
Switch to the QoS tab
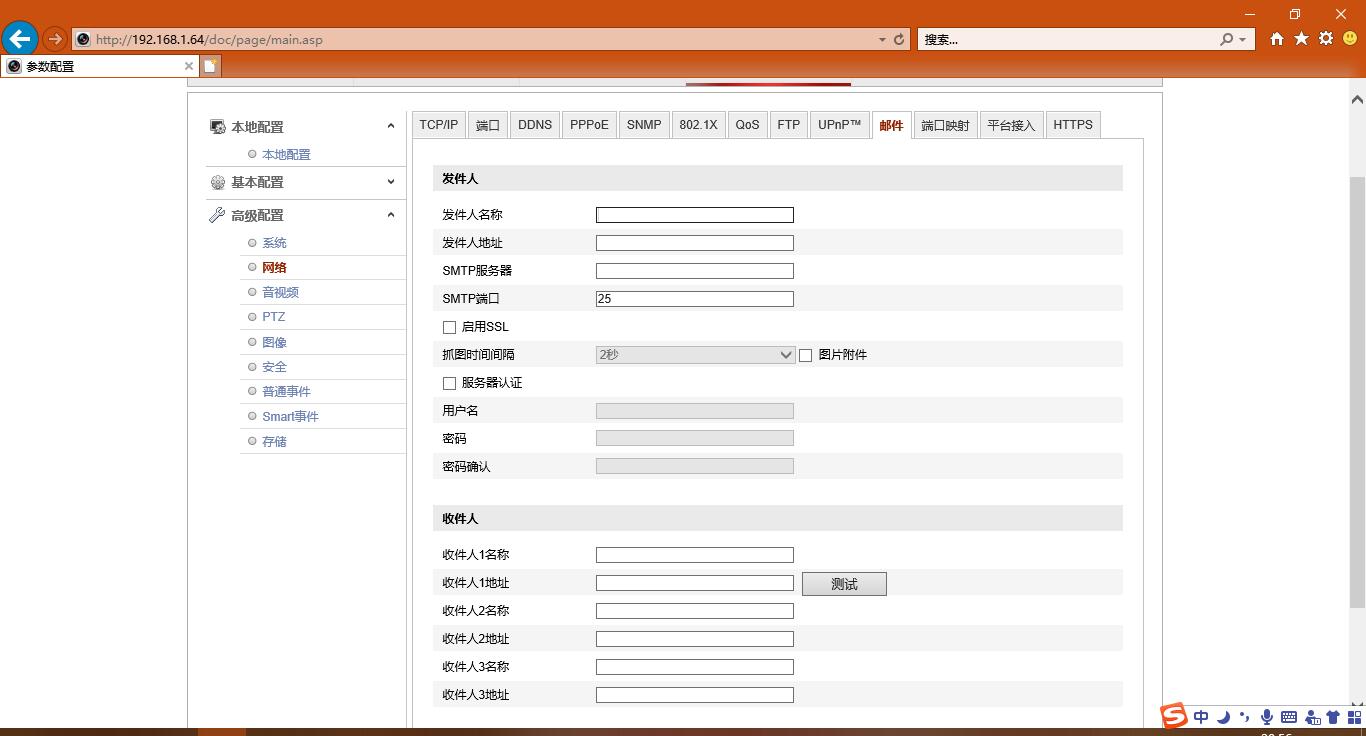(x=747, y=125)
